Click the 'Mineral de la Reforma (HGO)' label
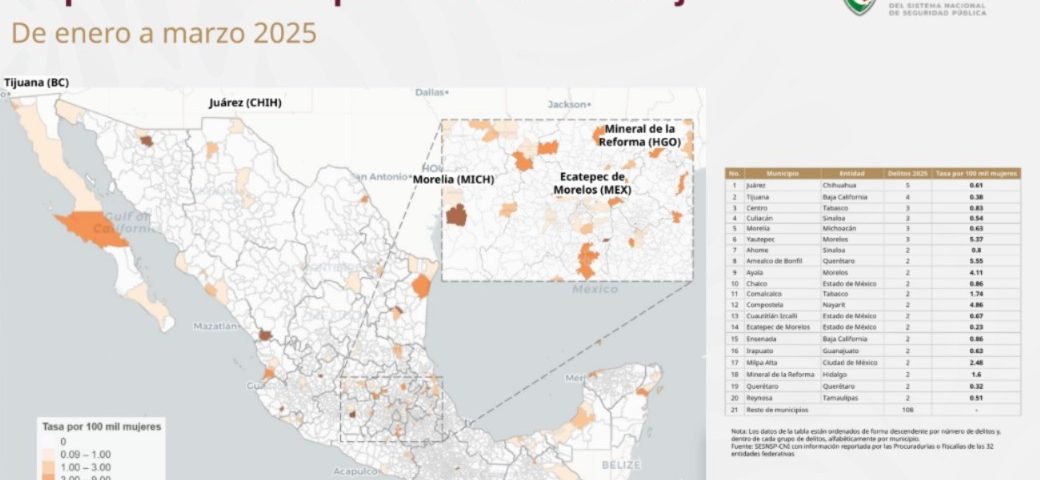1040x480 pixels. [639, 135]
